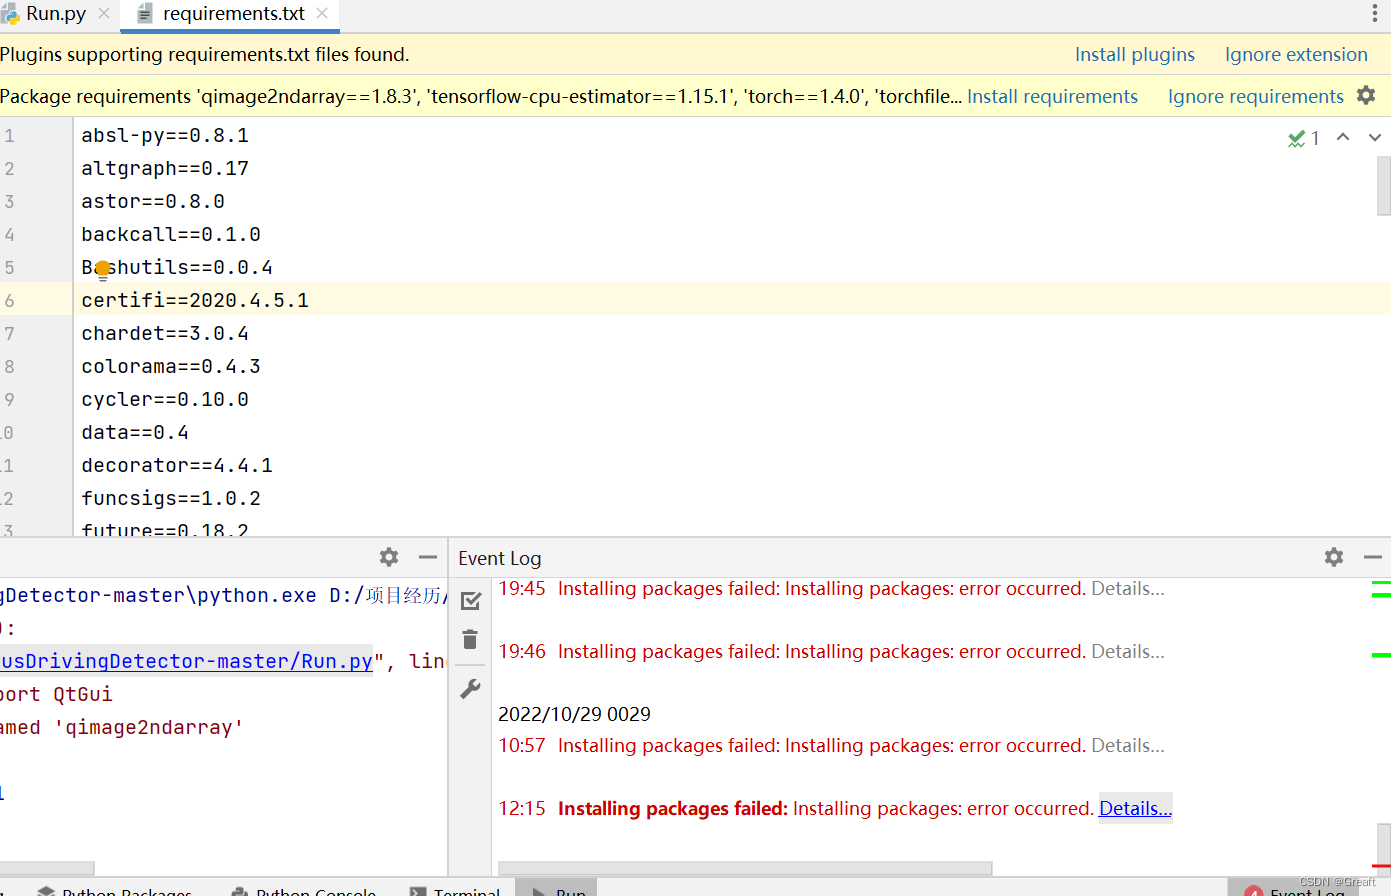Open the Python Packages tool window
Image resolution: width=1391 pixels, height=896 pixels.
(x=115, y=890)
